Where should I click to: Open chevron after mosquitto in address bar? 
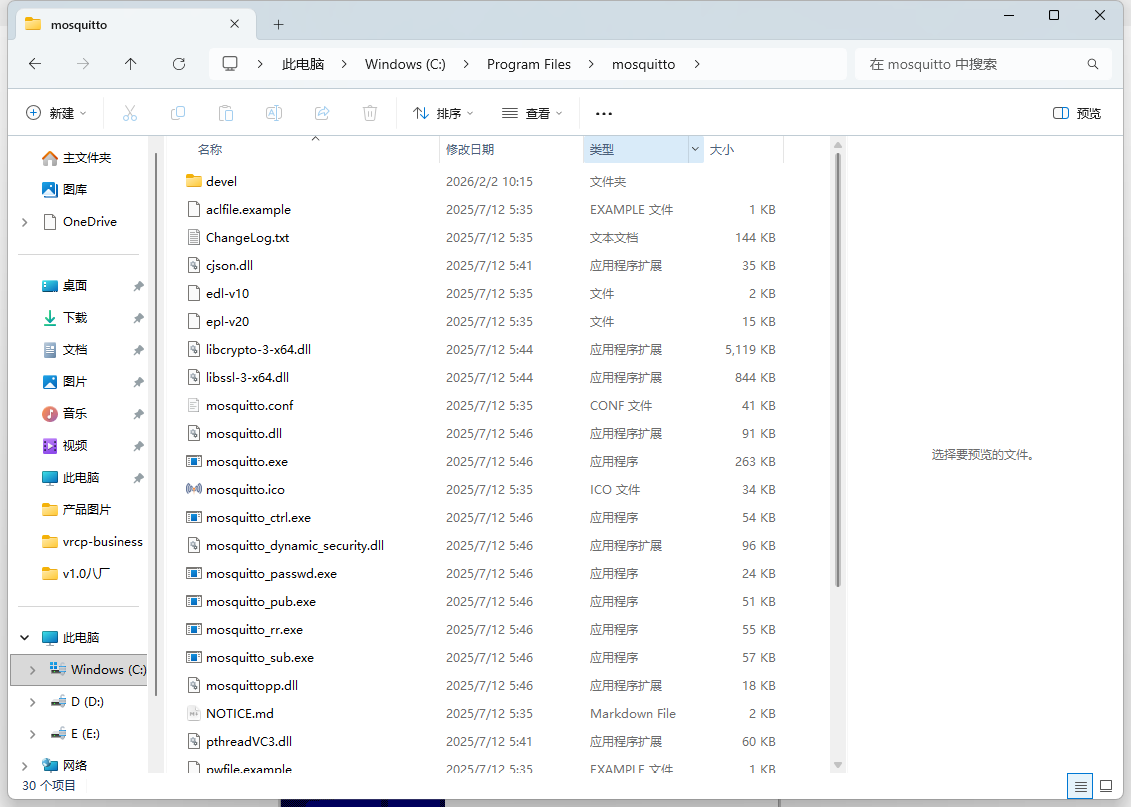pyautogui.click(x=697, y=64)
